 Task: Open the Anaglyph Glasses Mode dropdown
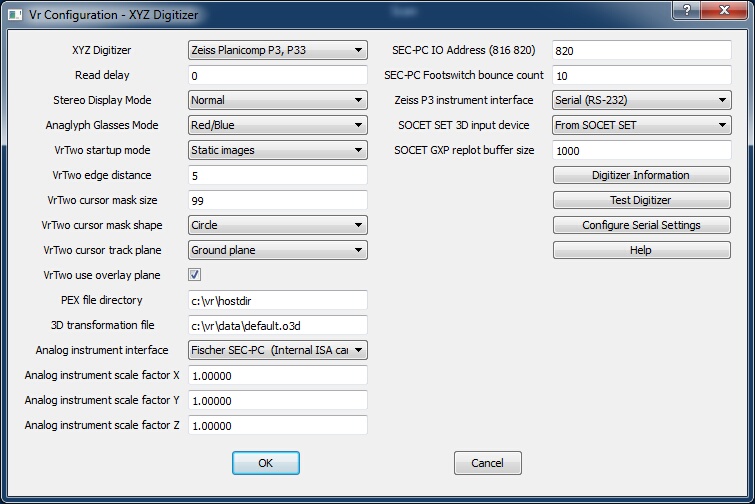(277, 125)
